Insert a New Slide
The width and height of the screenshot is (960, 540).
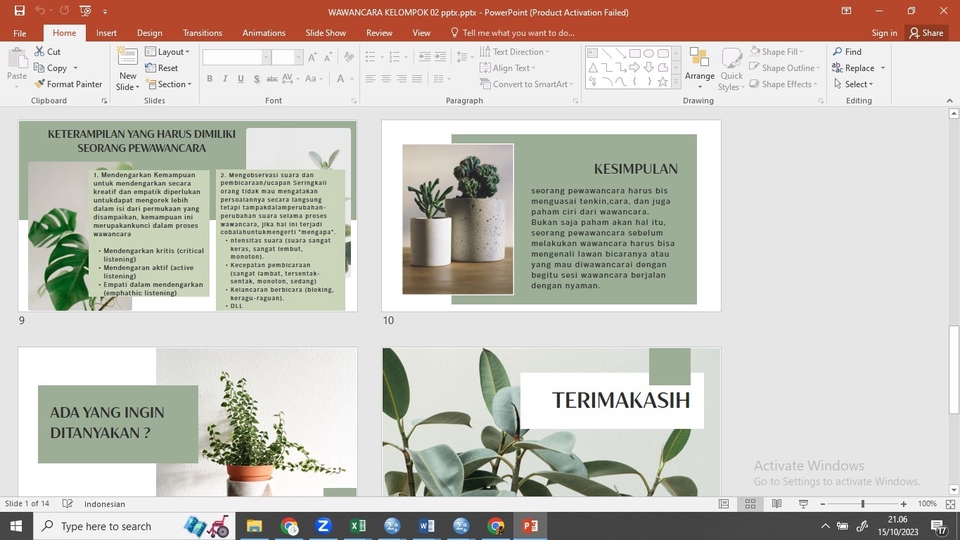click(x=127, y=69)
